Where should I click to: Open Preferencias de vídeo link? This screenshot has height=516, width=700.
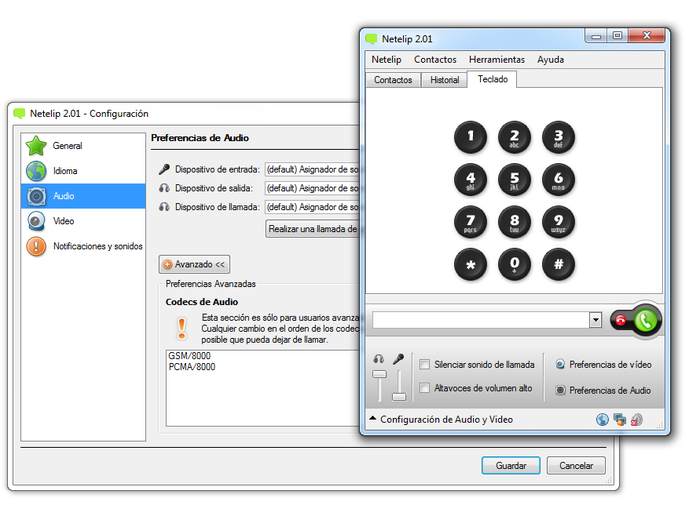point(604,365)
